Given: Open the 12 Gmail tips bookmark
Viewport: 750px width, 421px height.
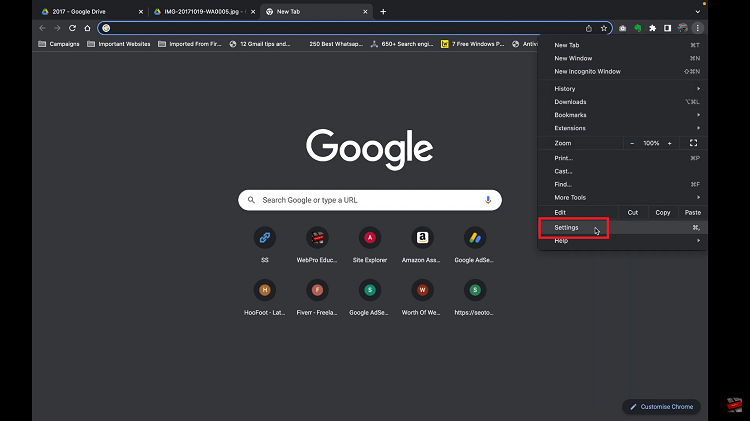Looking at the screenshot, I should click(x=260, y=44).
